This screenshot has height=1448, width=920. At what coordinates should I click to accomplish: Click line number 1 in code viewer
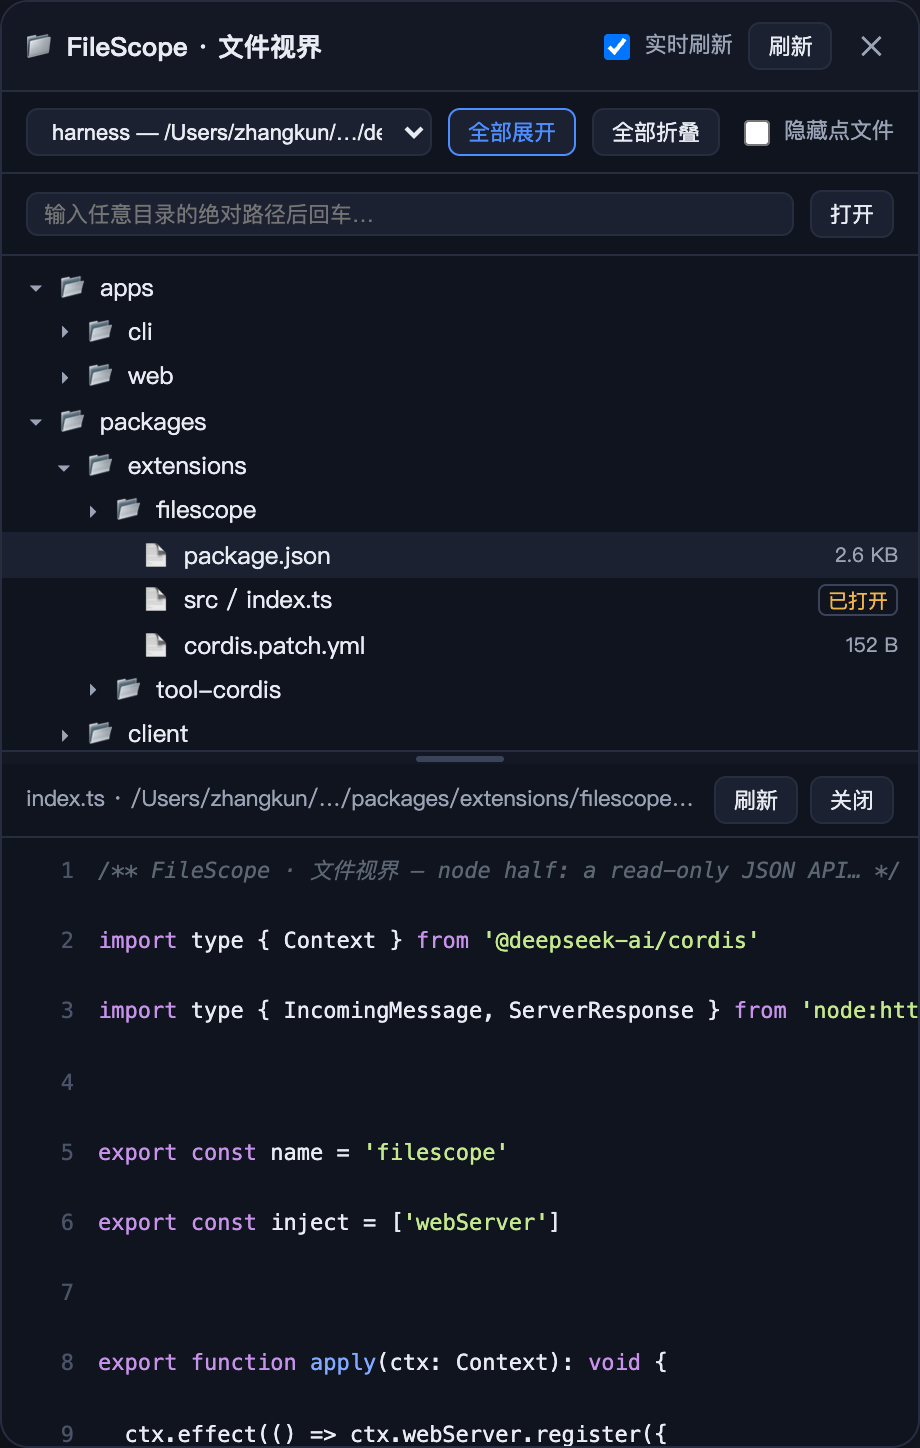67,870
